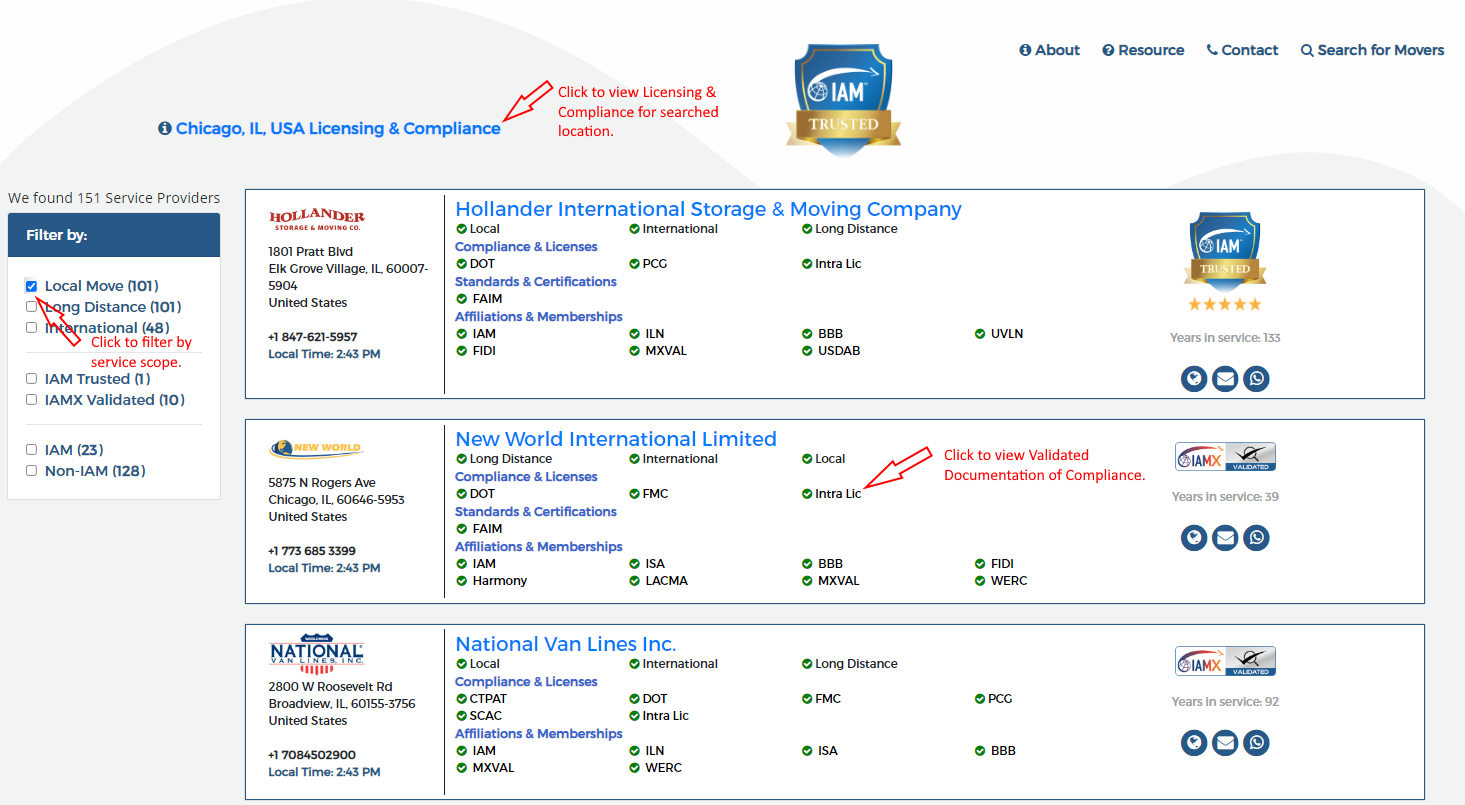This screenshot has width=1465, height=805.
Task: Open the Contact menu item
Action: pyautogui.click(x=1242, y=50)
